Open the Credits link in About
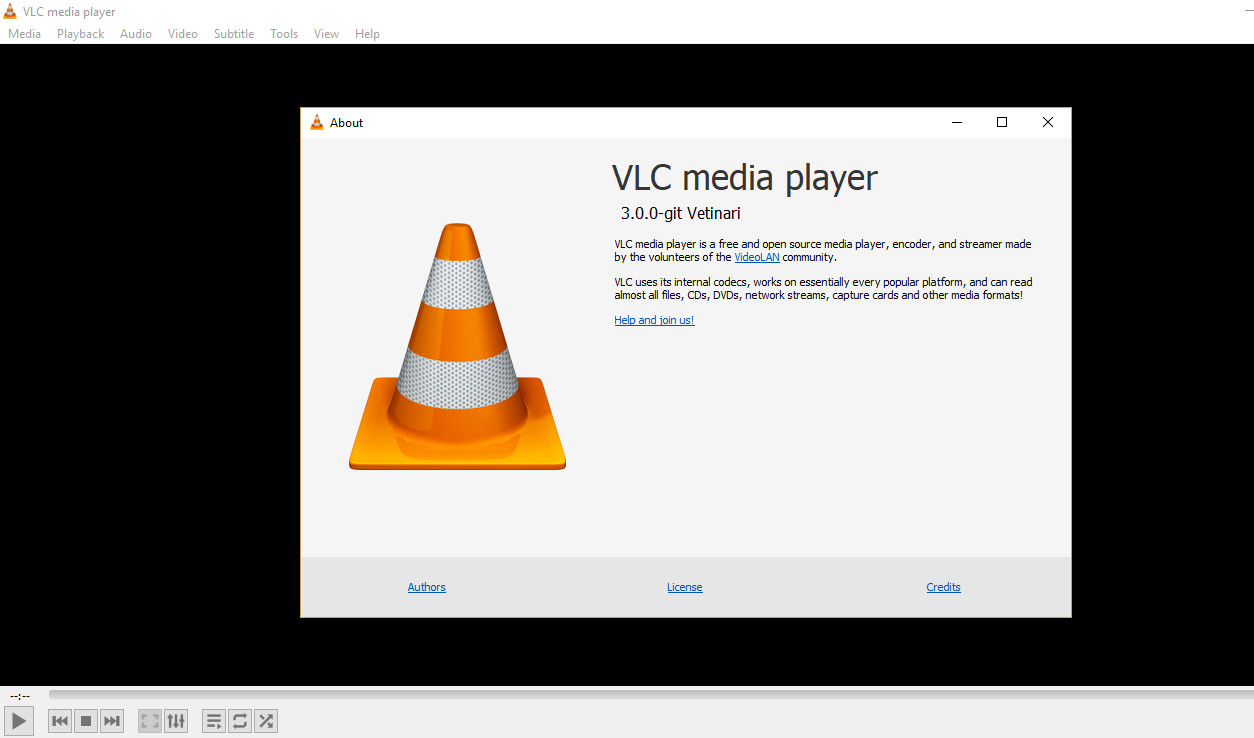 click(x=943, y=587)
